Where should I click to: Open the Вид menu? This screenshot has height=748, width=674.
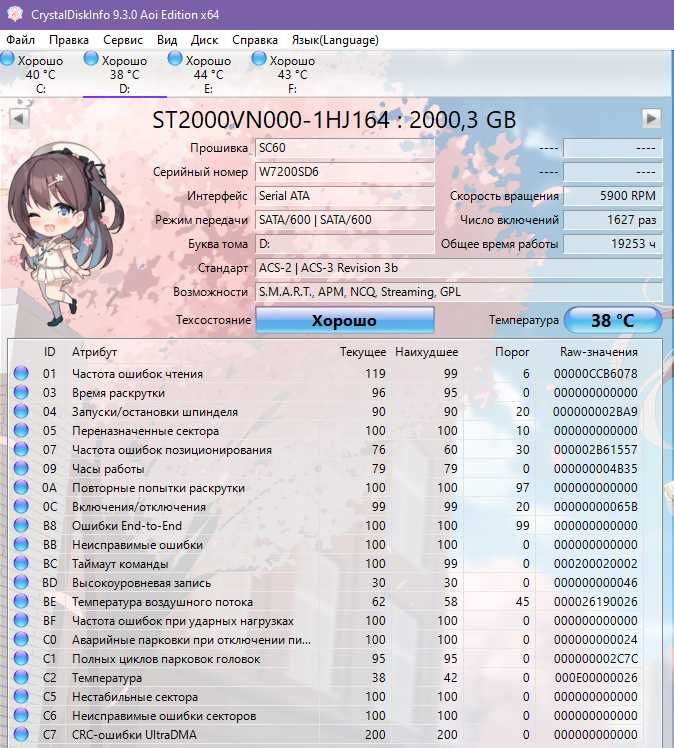(x=166, y=40)
